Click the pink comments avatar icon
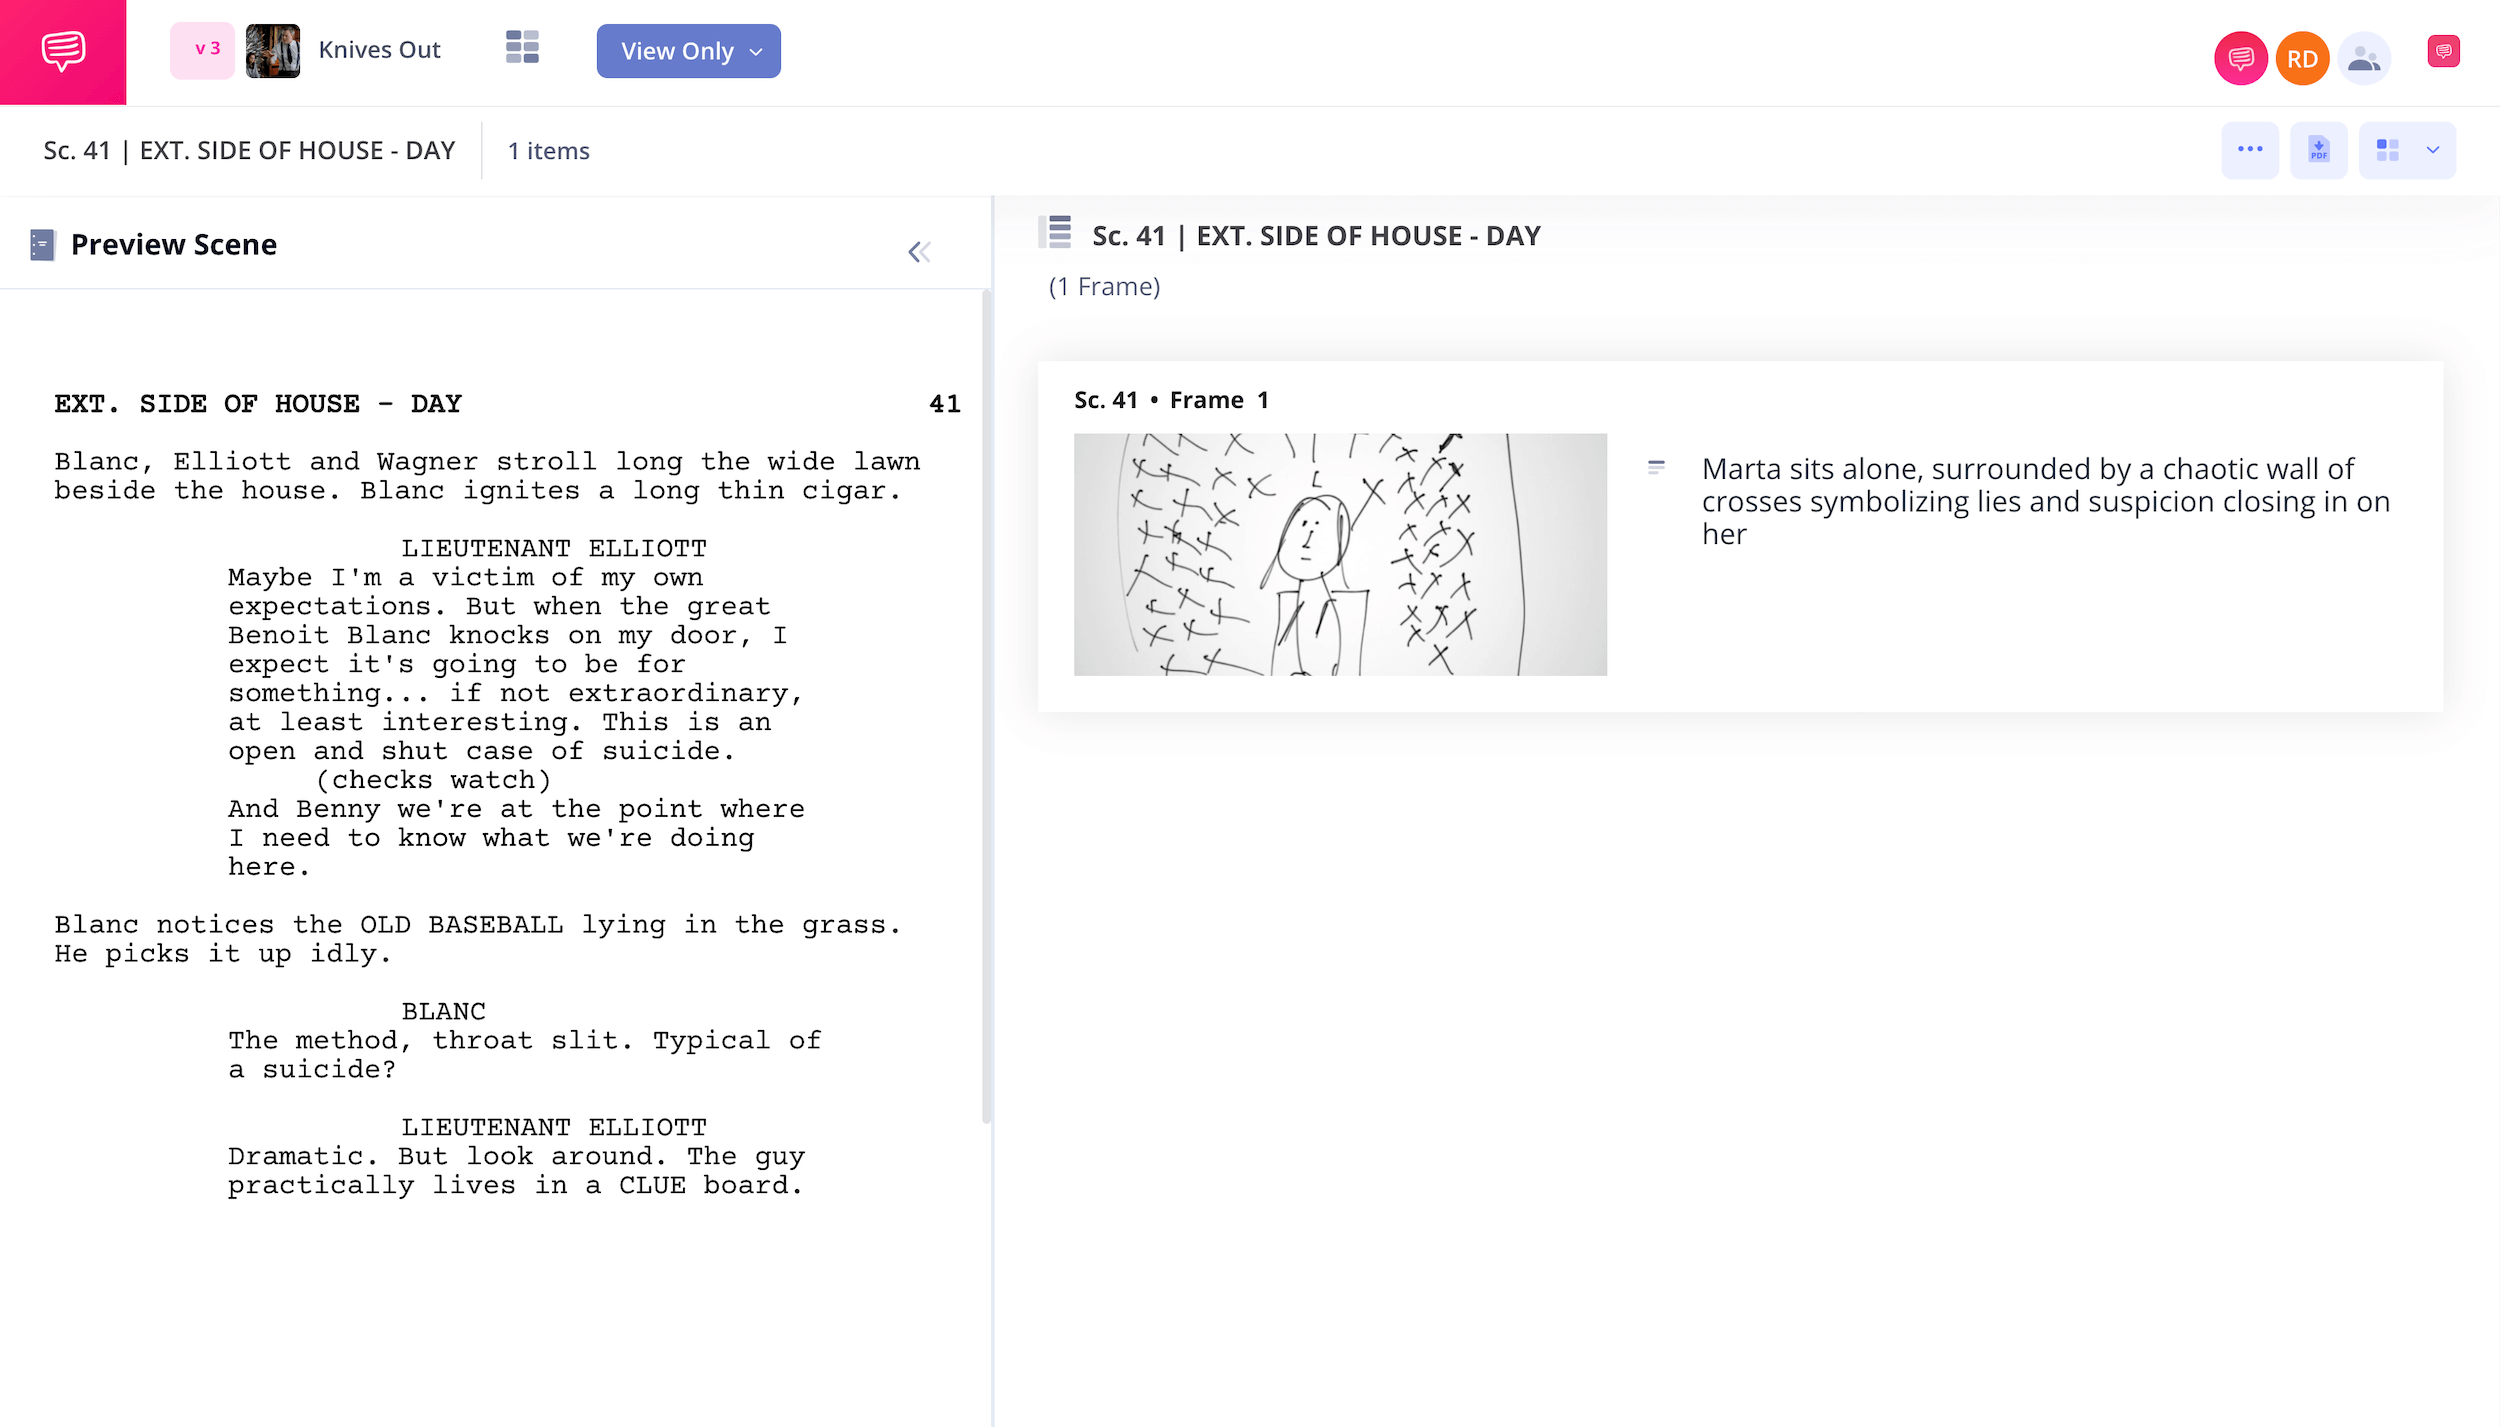The height and width of the screenshot is (1427, 2500). (x=2240, y=59)
